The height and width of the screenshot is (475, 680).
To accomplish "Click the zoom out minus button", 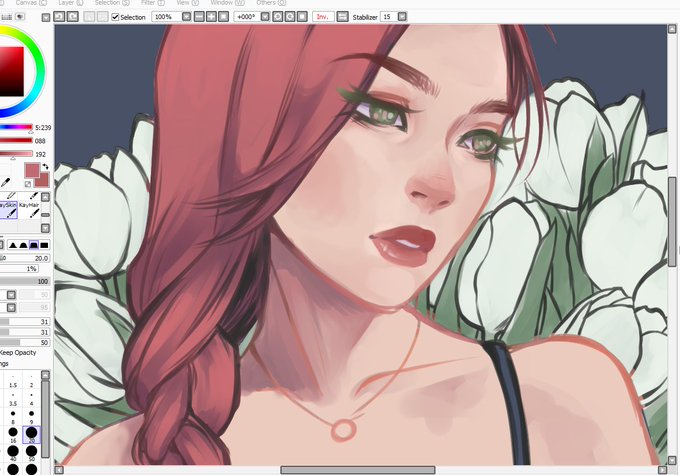I will 199,17.
